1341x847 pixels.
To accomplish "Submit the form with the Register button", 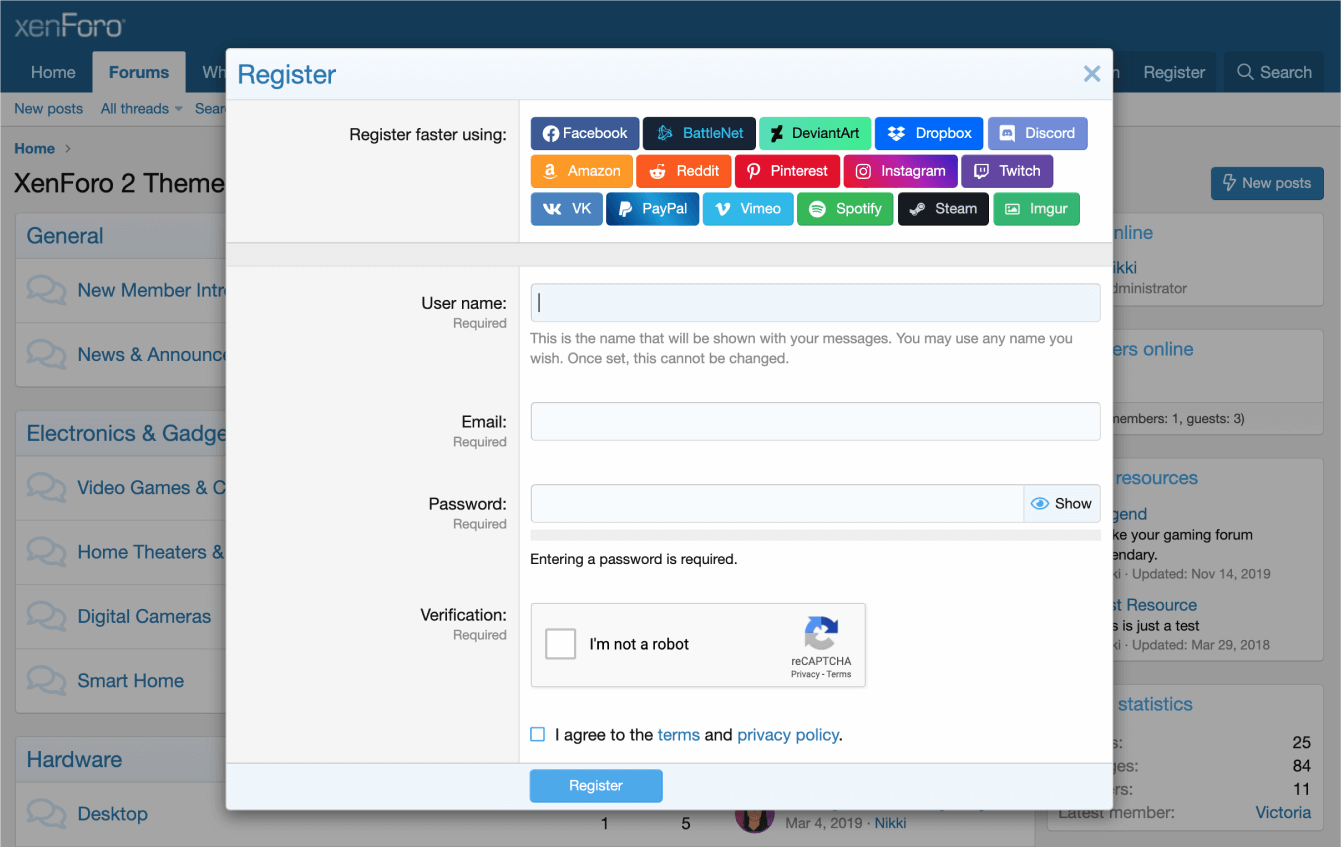I will [x=596, y=786].
